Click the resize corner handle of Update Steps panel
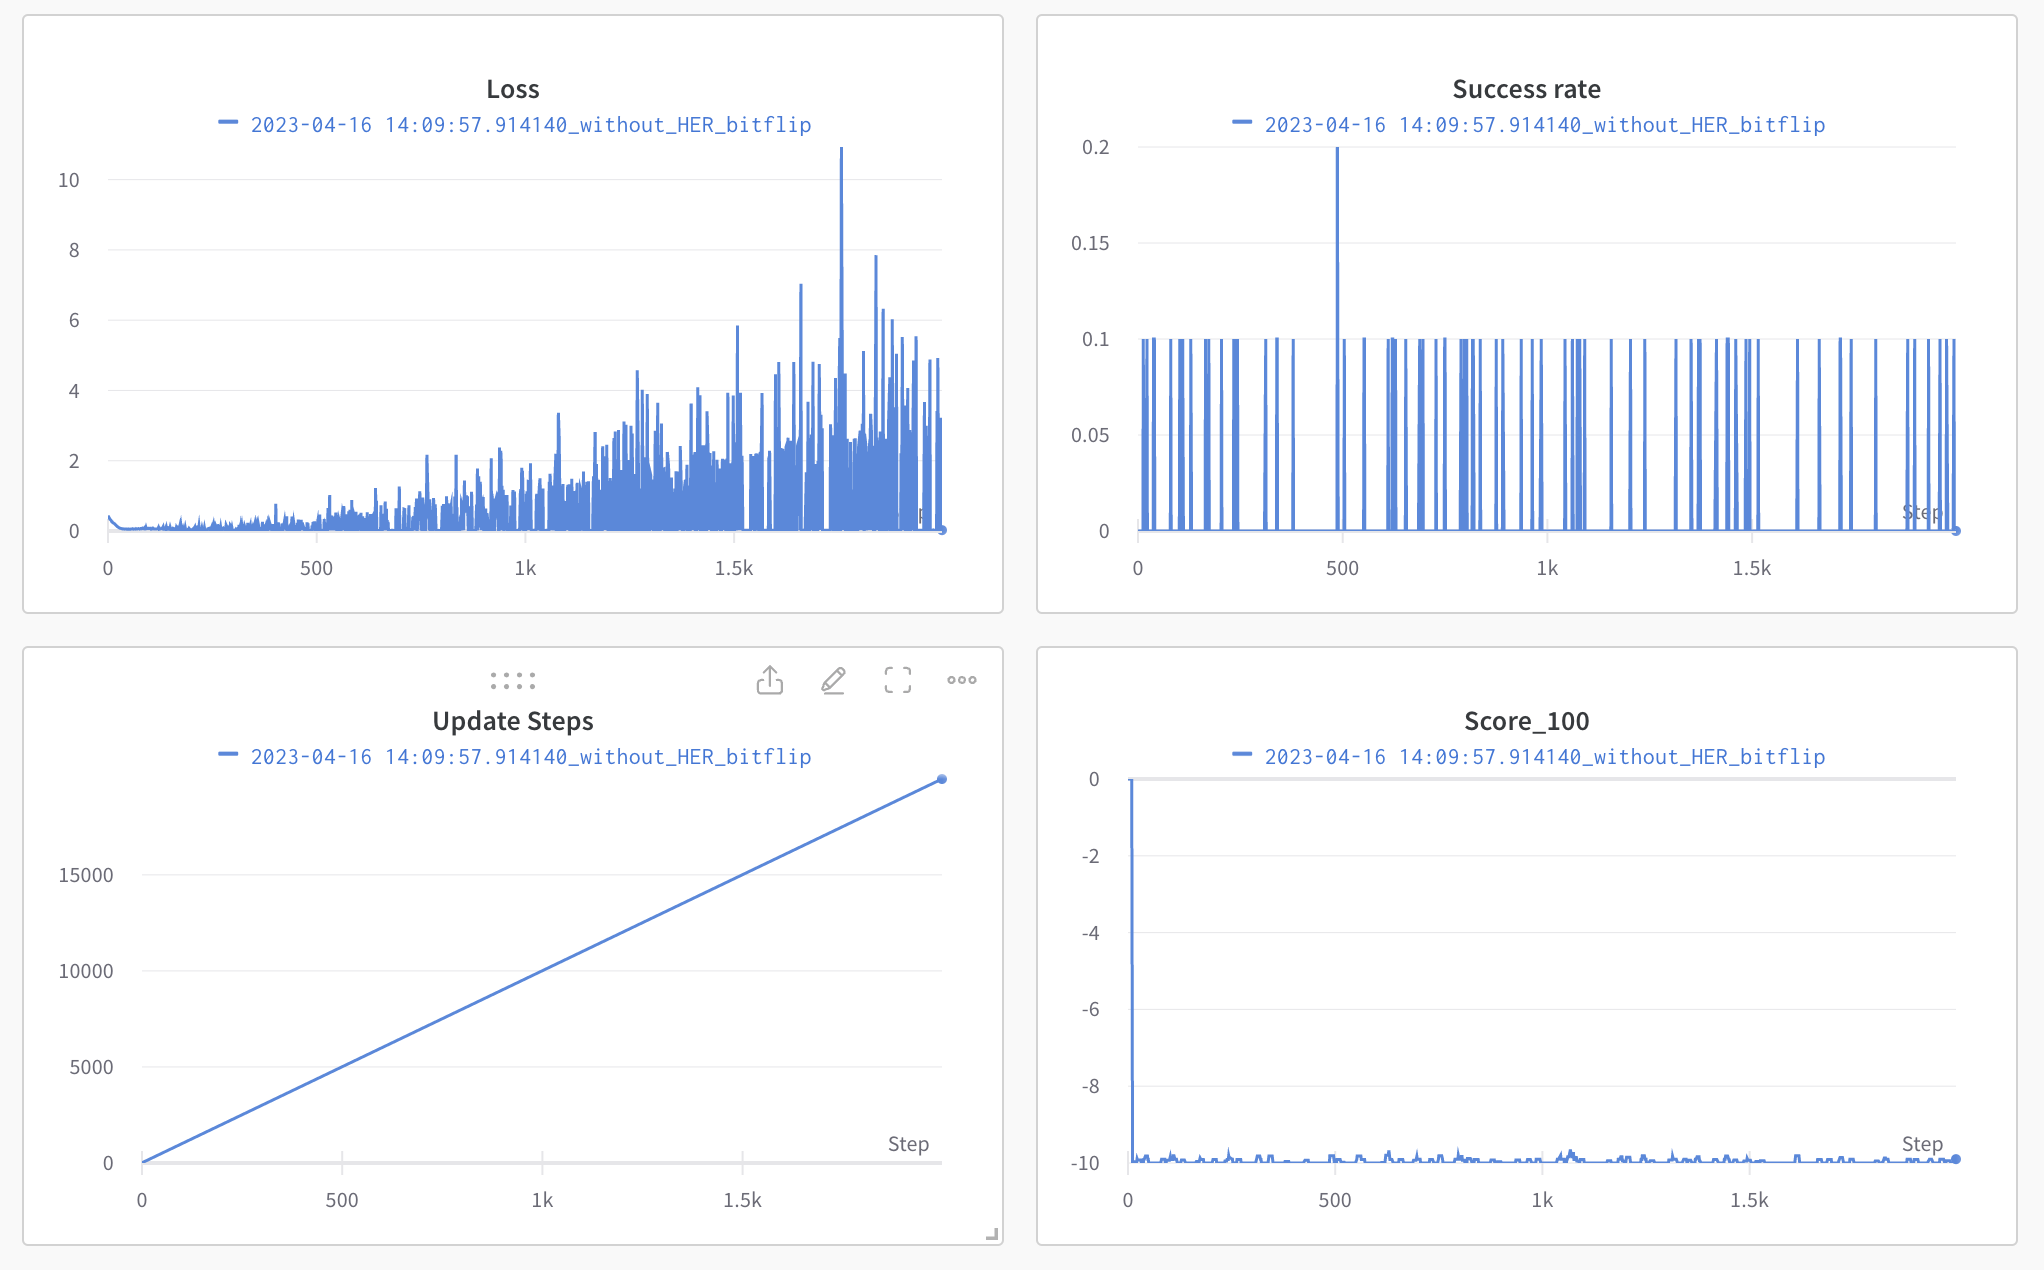Screen dimensions: 2044x1270 (x=992, y=1235)
